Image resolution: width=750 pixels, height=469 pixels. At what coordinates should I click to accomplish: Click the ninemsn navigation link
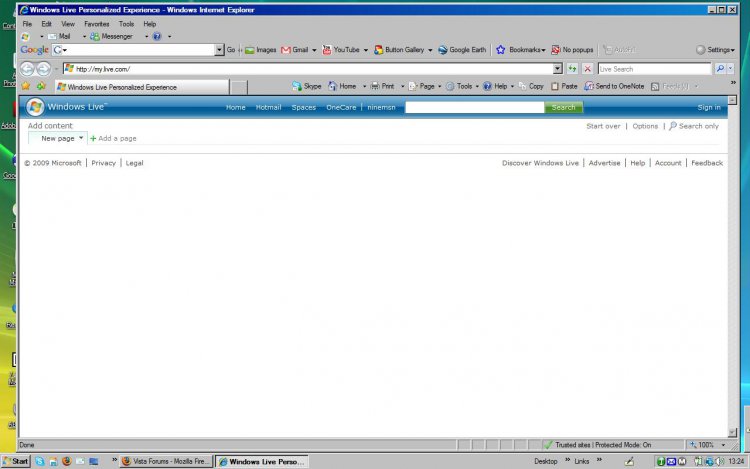(x=381, y=108)
